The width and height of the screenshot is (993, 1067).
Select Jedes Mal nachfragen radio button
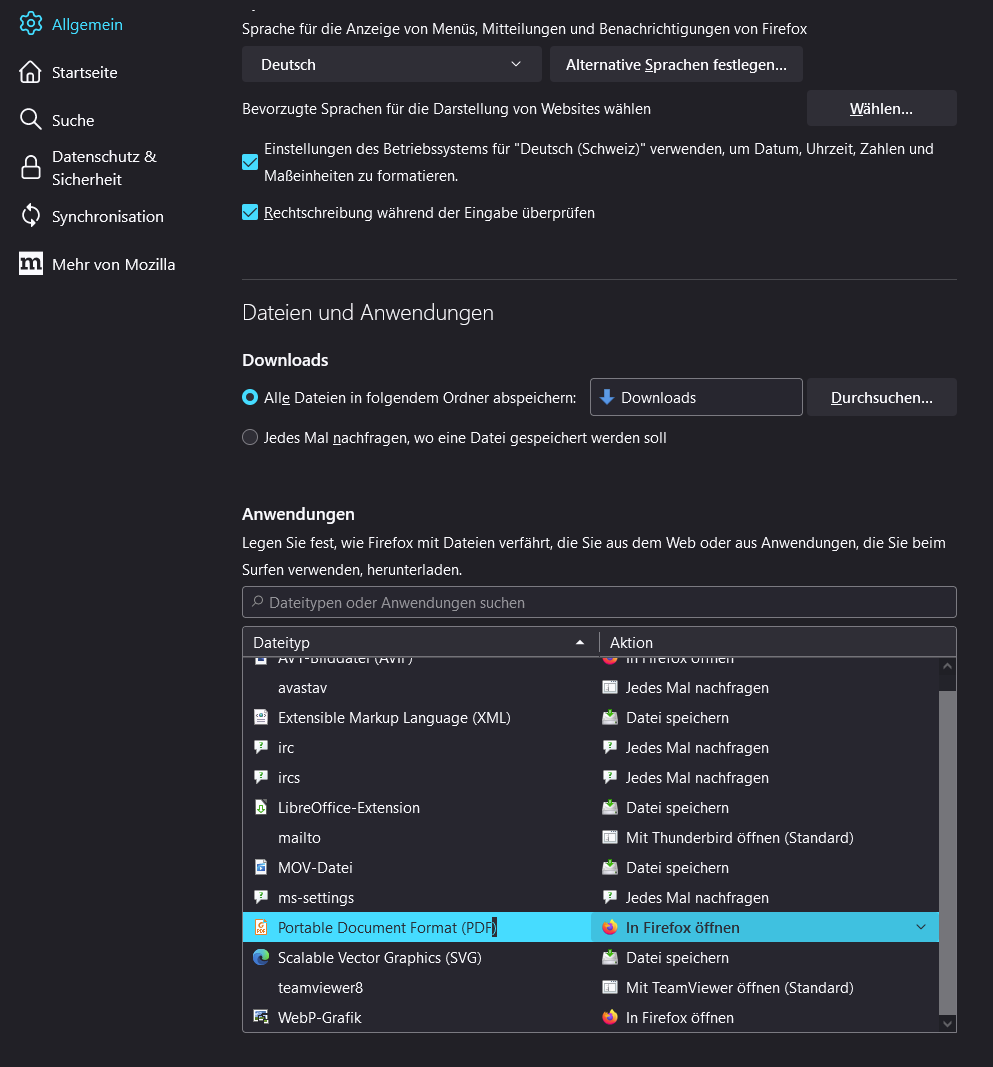click(250, 437)
